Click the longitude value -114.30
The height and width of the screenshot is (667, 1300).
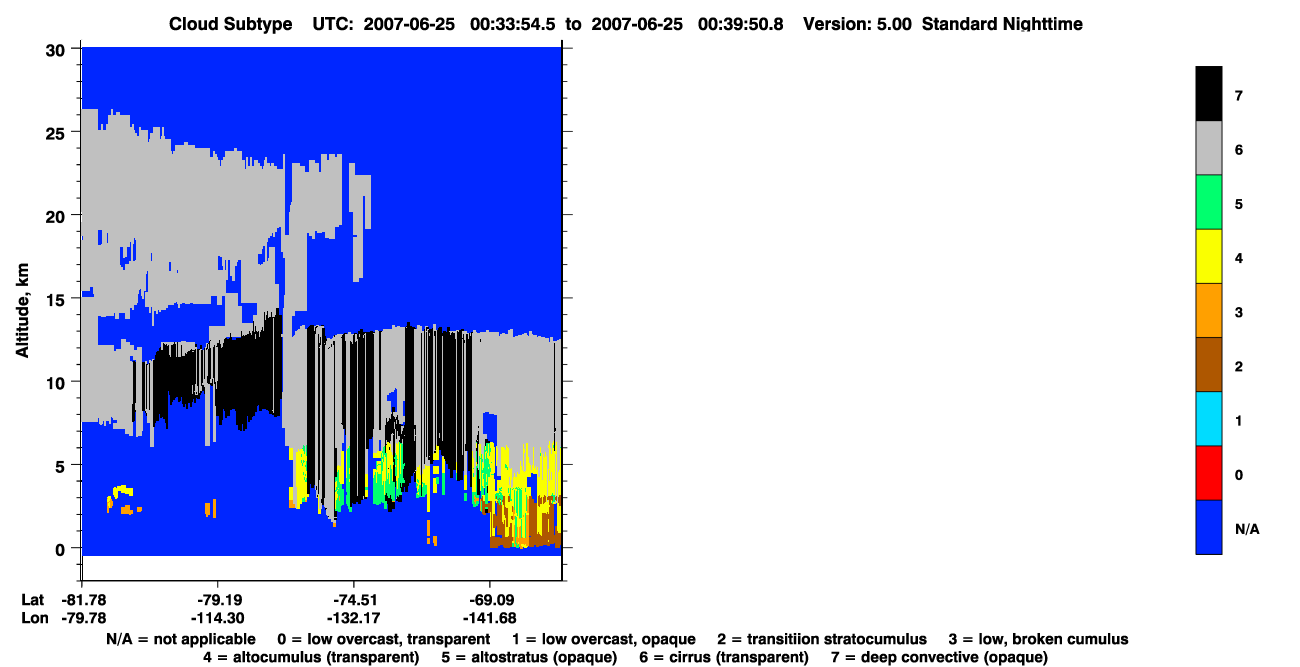click(x=217, y=618)
